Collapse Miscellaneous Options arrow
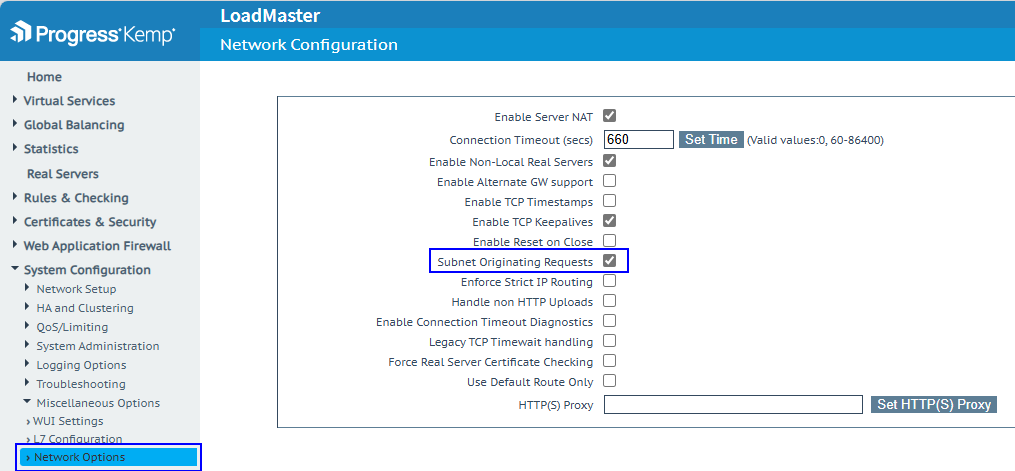The width and height of the screenshot is (1015, 471). click(27, 401)
